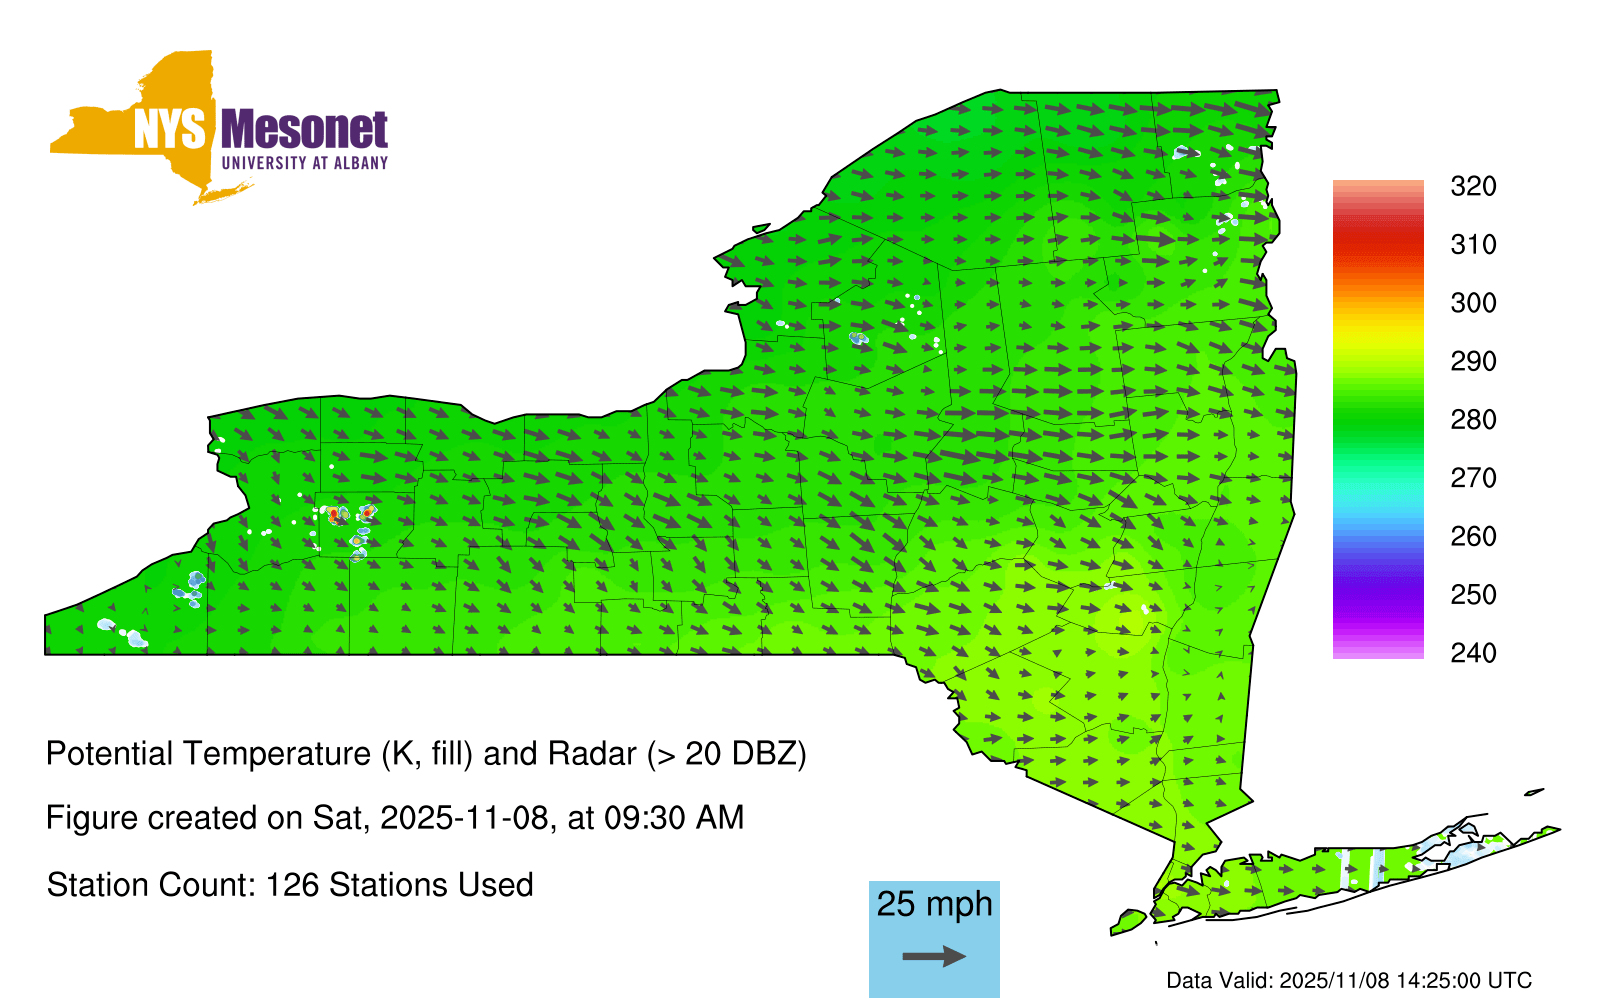Click the red band of the color bar
Viewport: 1600px width, 1000px height.
pyautogui.click(x=1377, y=240)
